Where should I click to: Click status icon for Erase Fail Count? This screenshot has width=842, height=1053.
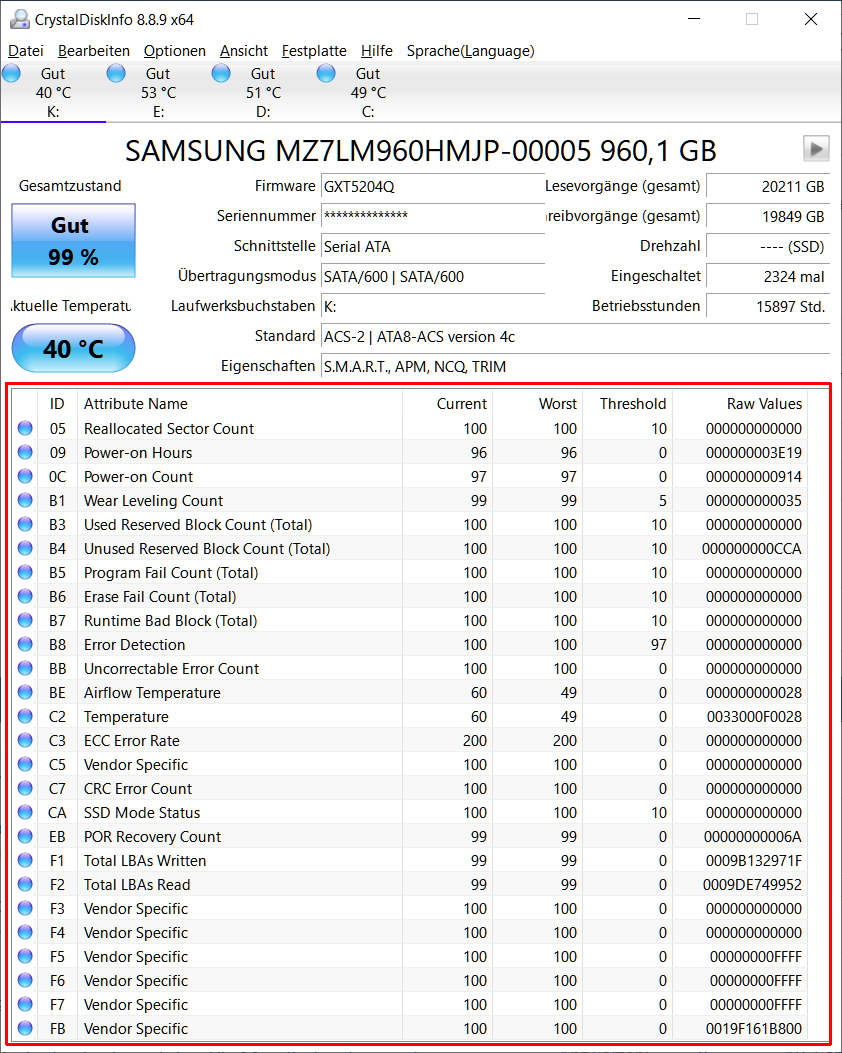[25, 596]
